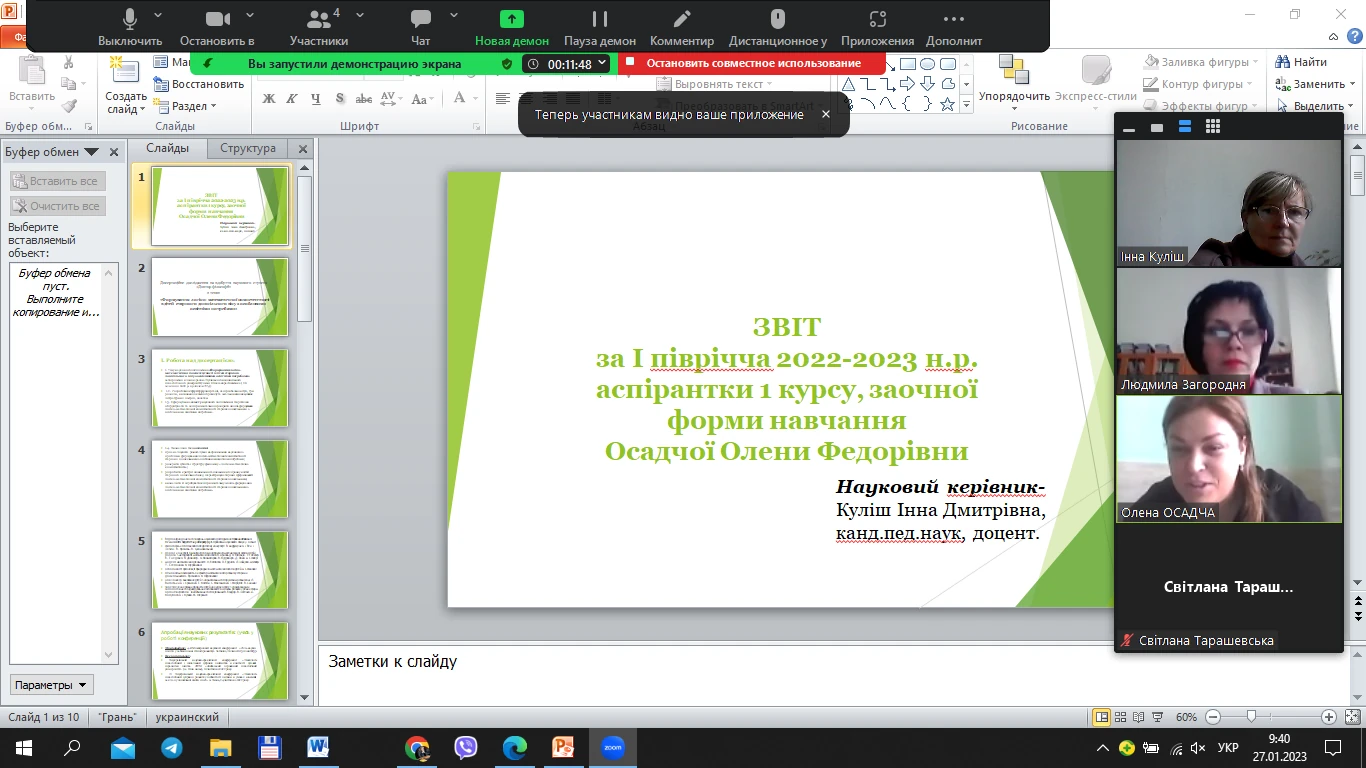Viewport: 1366px width, 768px height.
Task: Align text left in the Абзац group
Action: pos(503,98)
